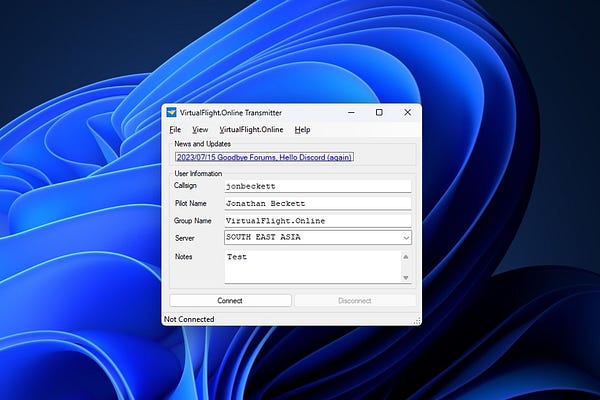Click the Callsign field containing jonbeckett
600x400 pixels.
pos(318,186)
